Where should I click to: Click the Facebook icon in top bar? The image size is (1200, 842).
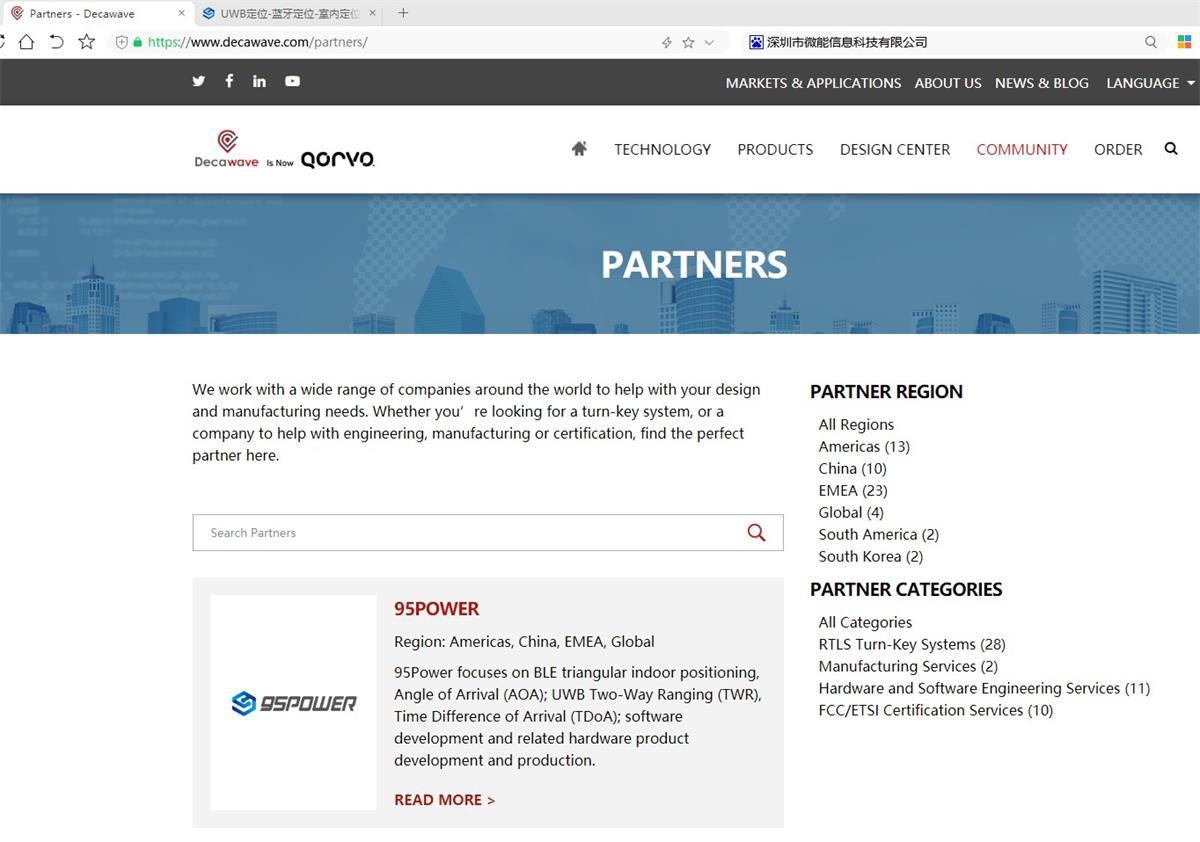coord(229,81)
